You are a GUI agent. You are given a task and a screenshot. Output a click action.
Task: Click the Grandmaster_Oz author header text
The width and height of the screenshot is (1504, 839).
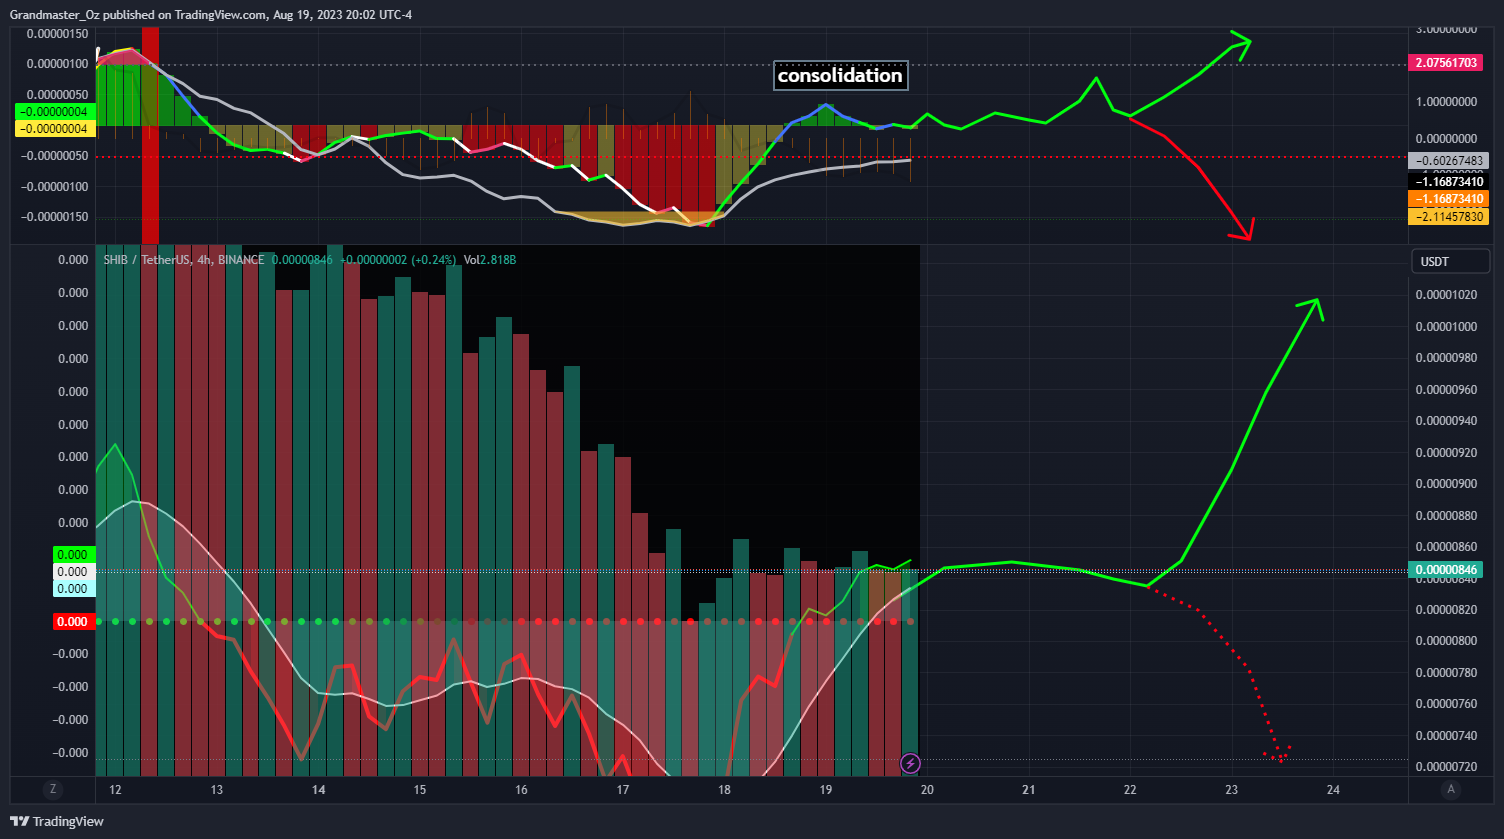pyautogui.click(x=53, y=14)
